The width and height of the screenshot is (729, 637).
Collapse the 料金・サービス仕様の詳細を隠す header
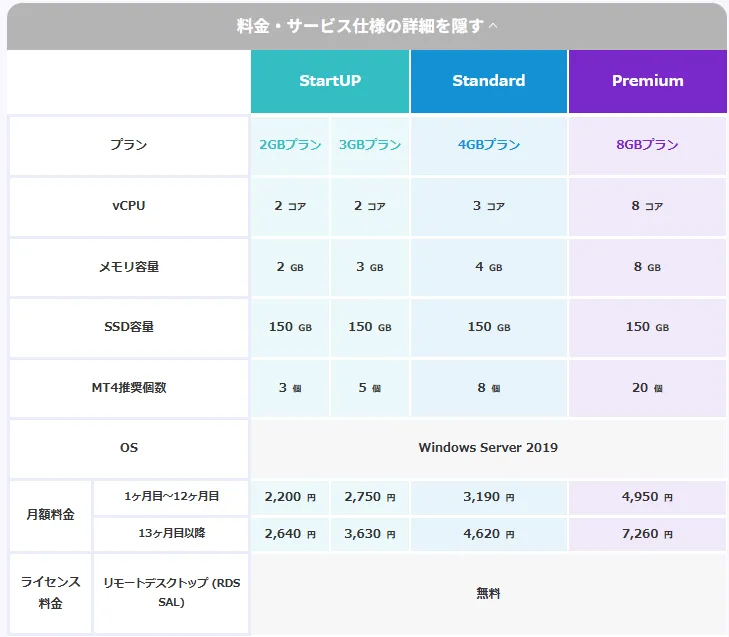(x=364, y=26)
